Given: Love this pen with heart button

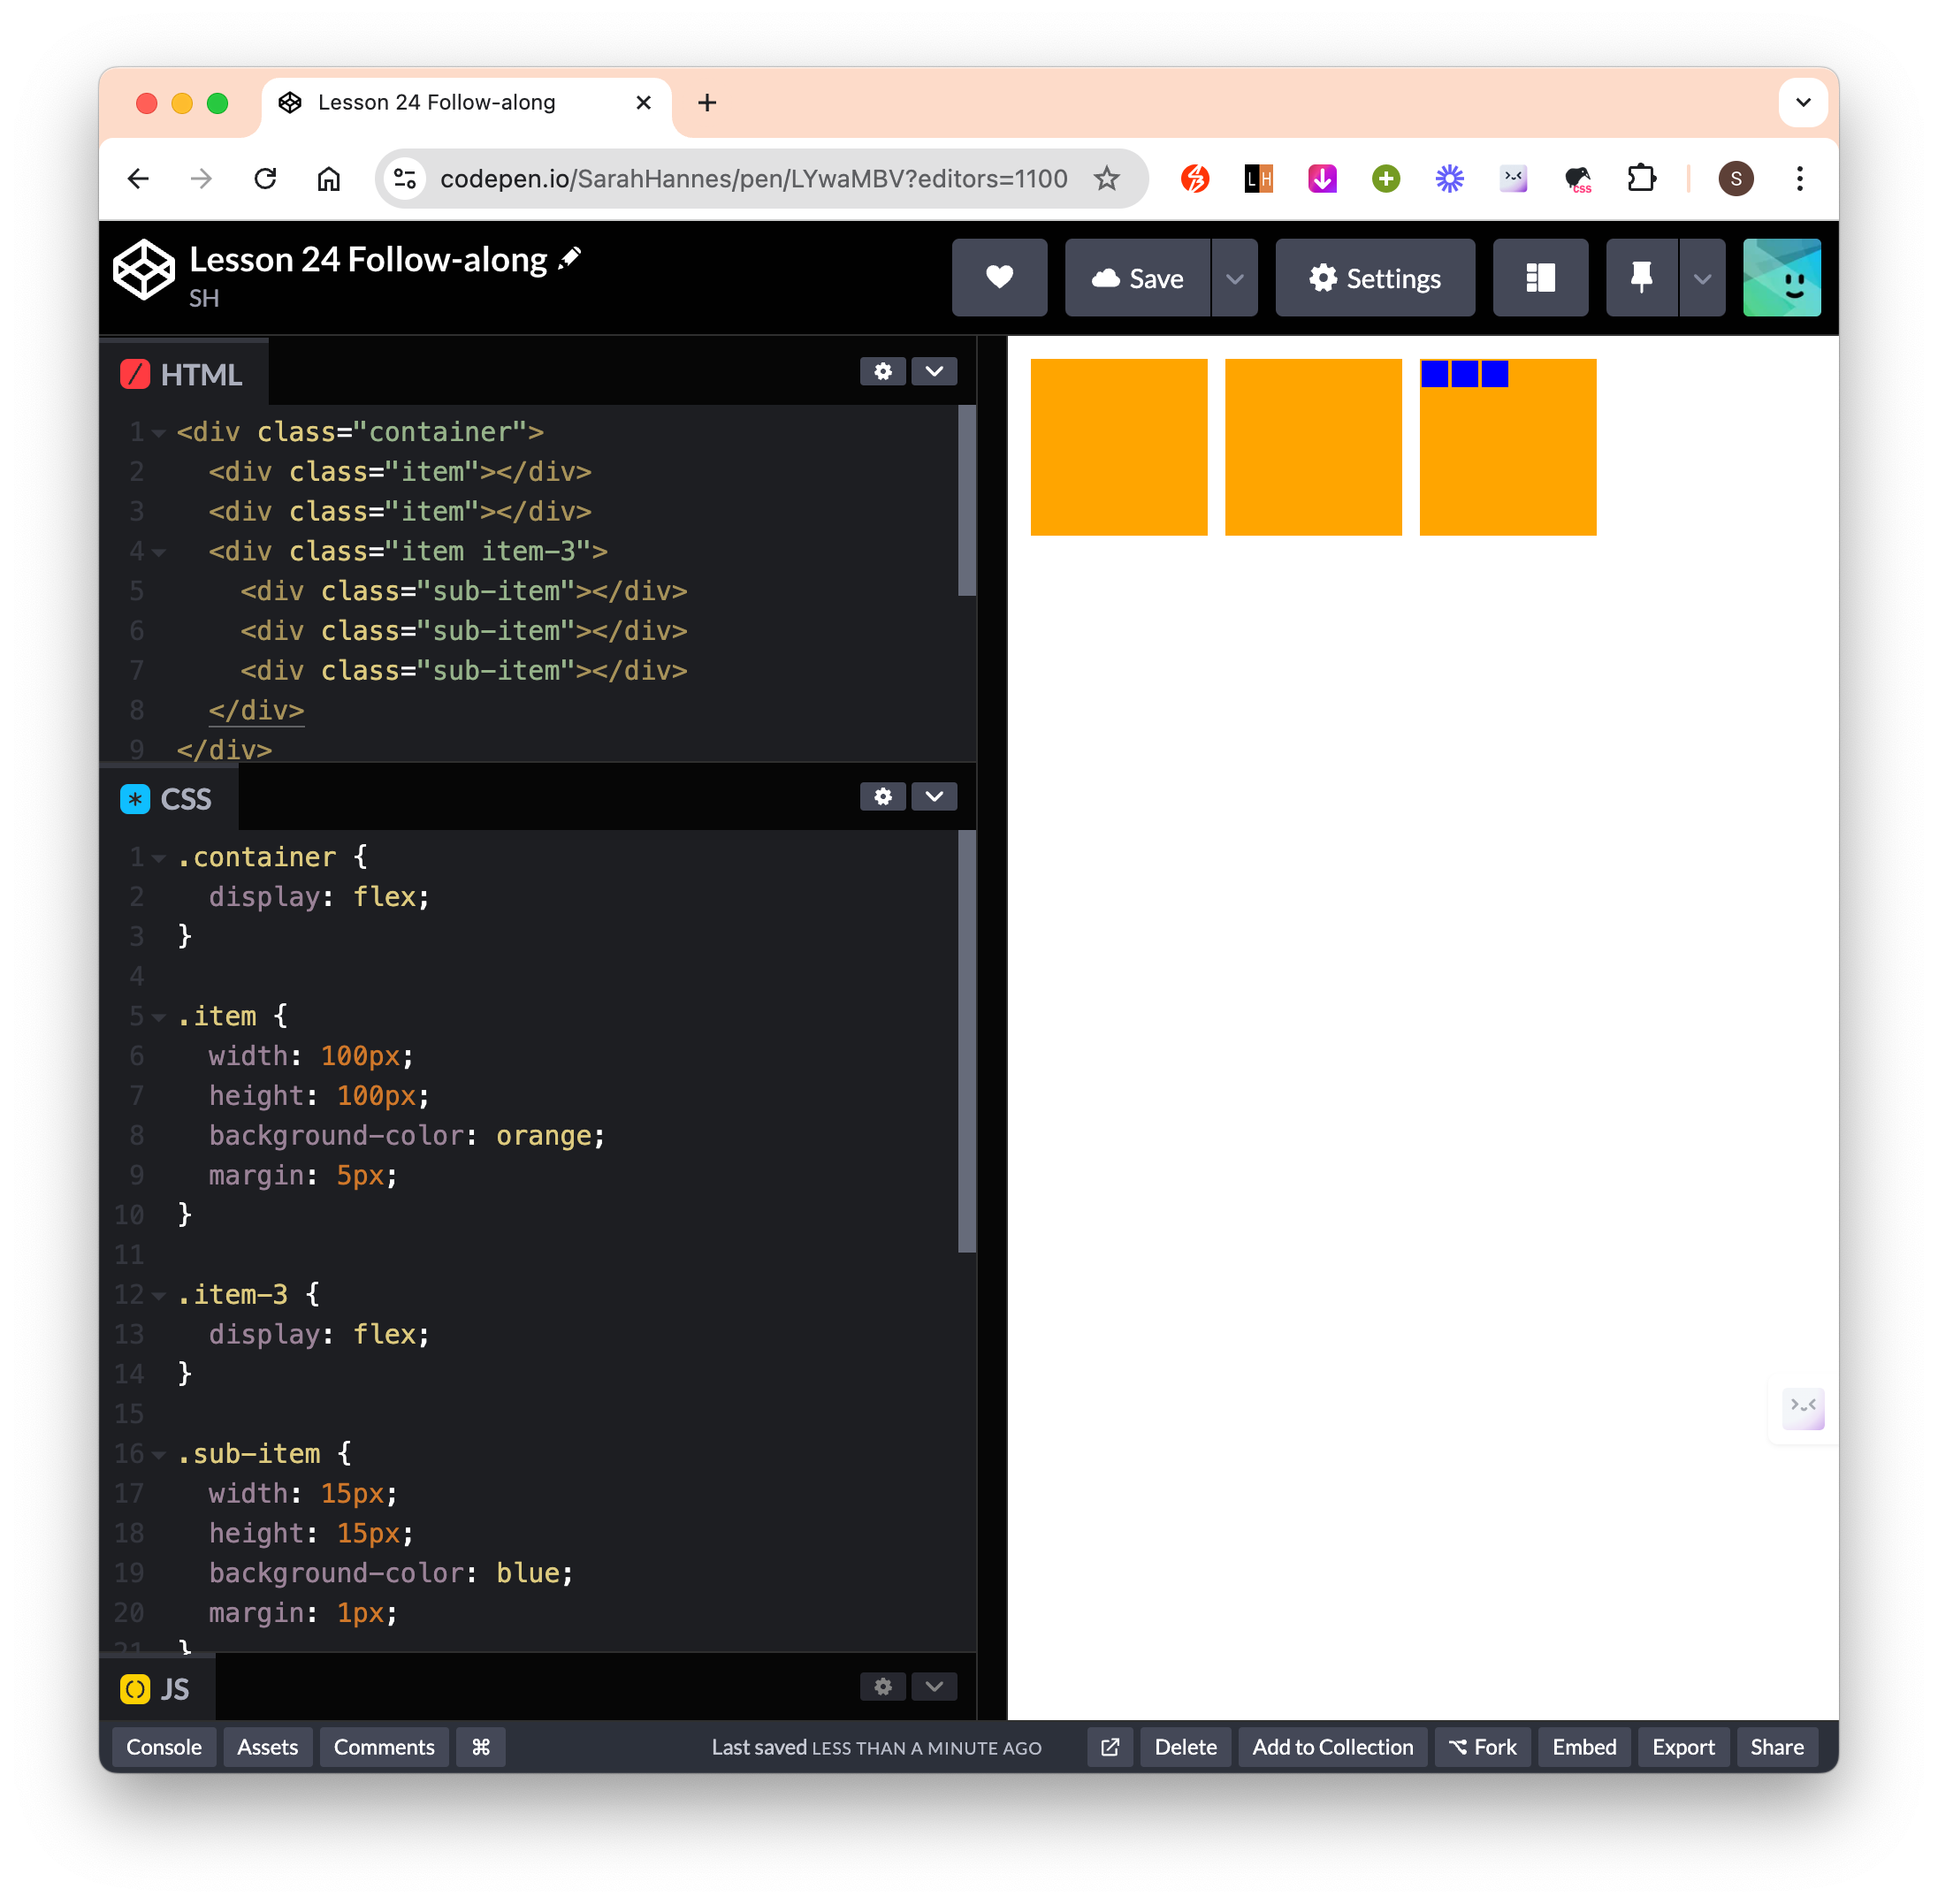Looking at the screenshot, I should pyautogui.click(x=999, y=278).
